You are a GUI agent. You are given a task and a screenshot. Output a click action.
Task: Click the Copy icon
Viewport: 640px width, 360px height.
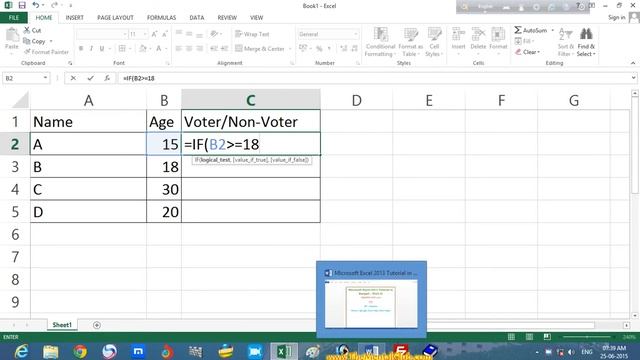point(27,41)
